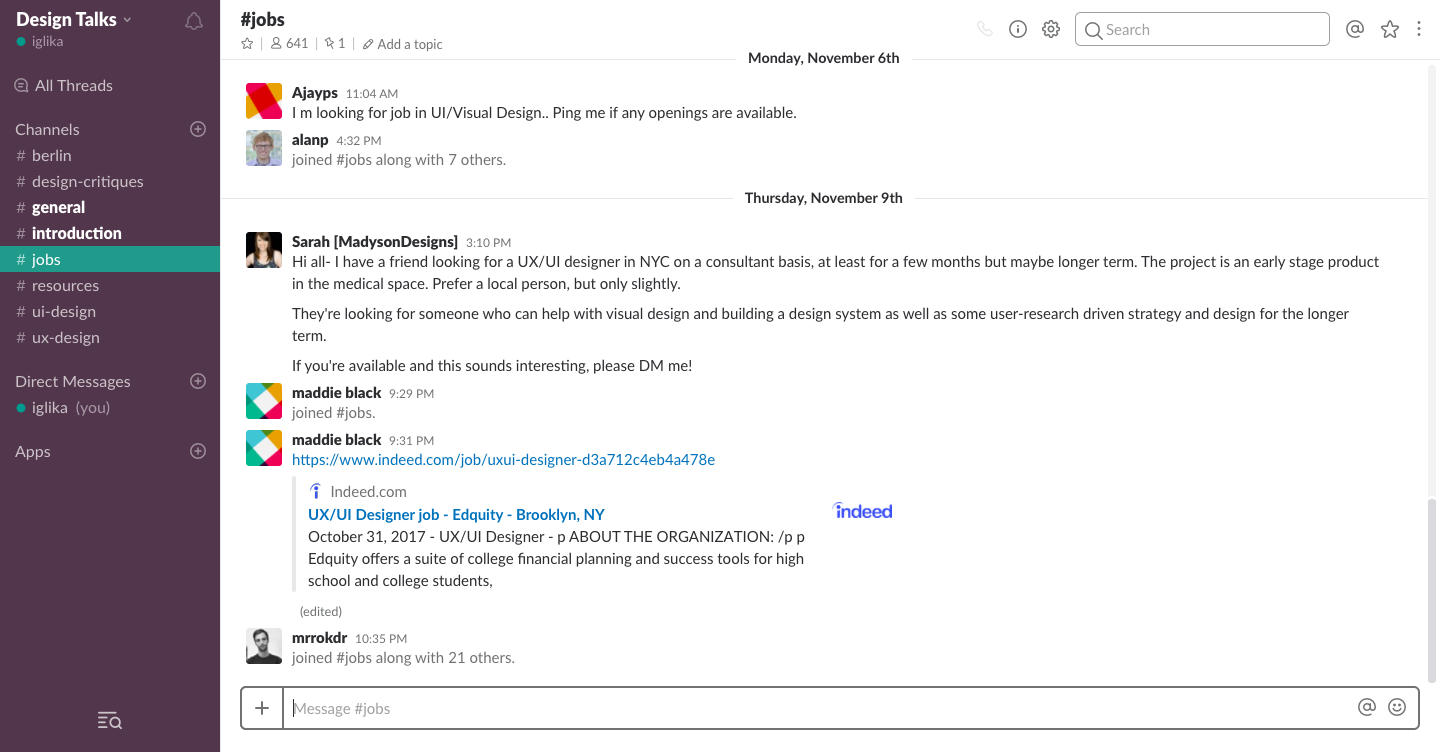The width and height of the screenshot is (1440, 752).
Task: Click the Monday, November 6th date divider label
Action: (824, 58)
